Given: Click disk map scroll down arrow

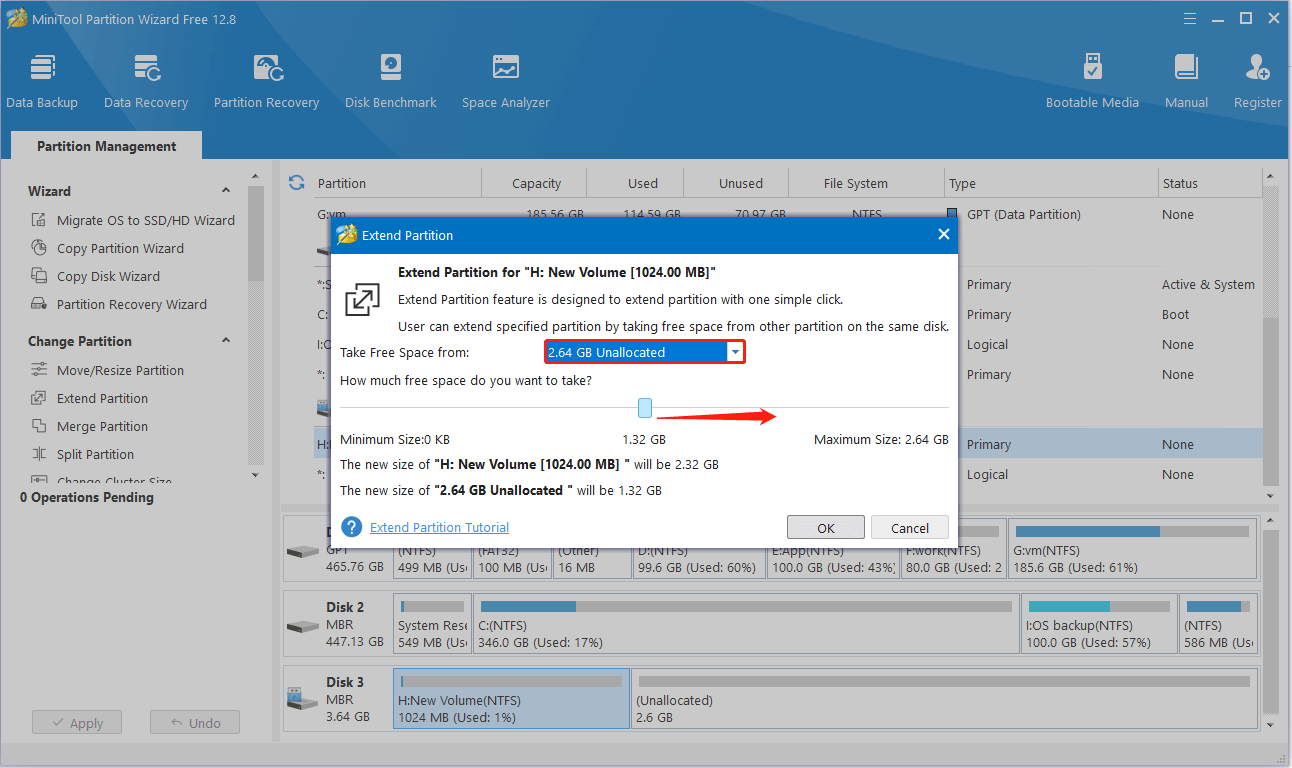Looking at the screenshot, I should (1271, 725).
